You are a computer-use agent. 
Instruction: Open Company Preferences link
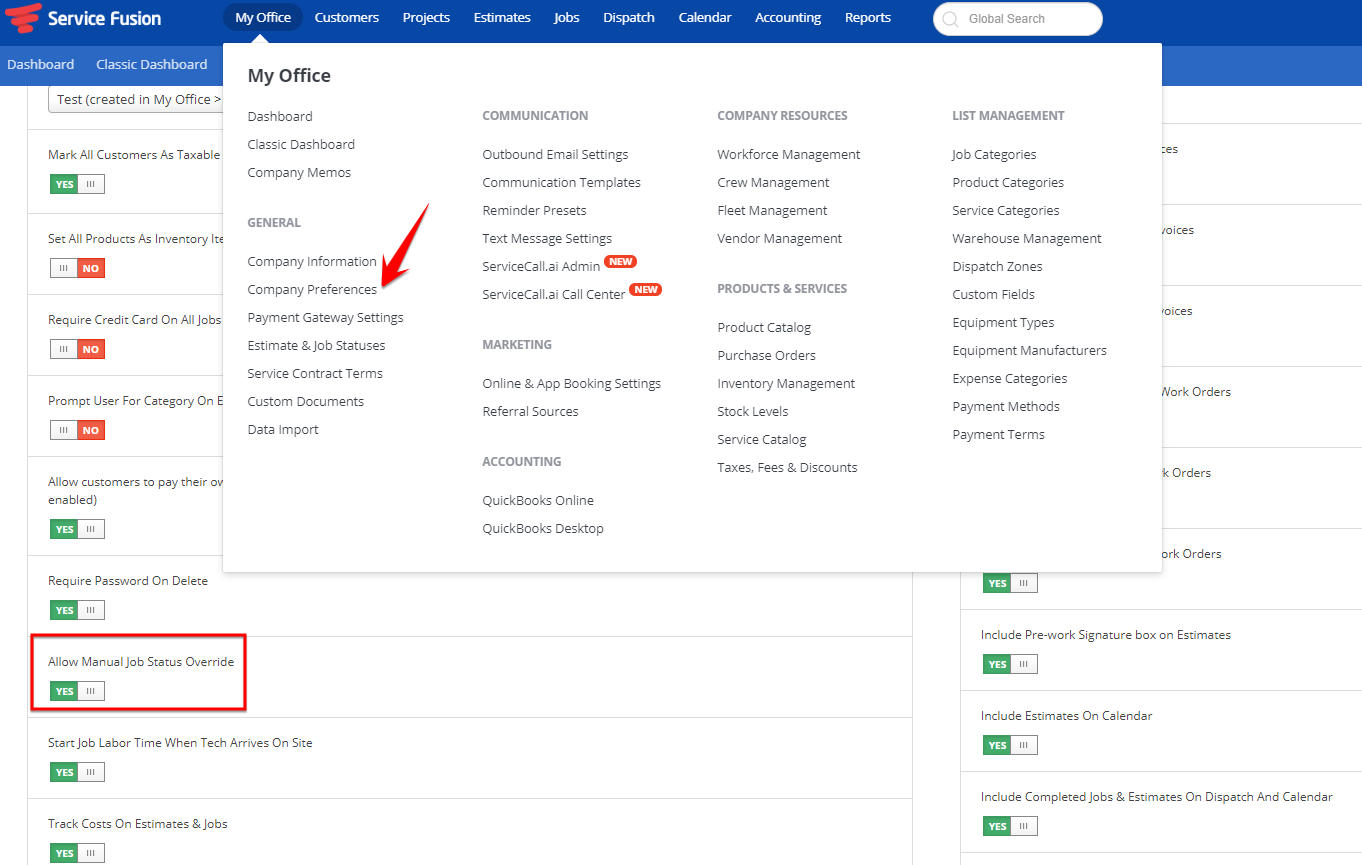point(312,289)
